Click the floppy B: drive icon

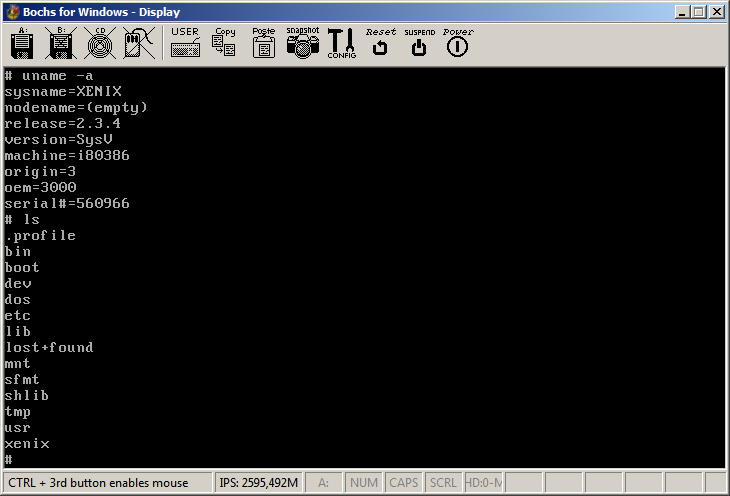61,43
